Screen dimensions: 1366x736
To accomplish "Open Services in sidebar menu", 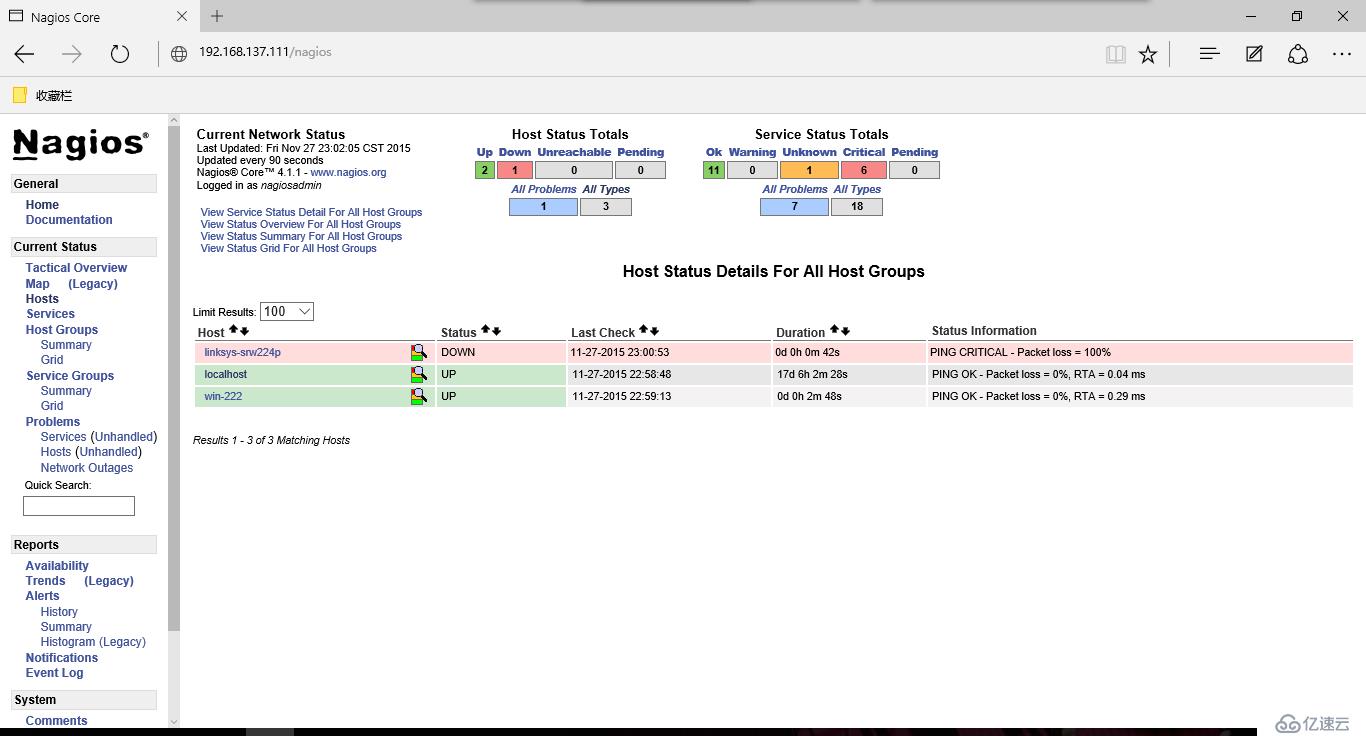I will coord(50,314).
